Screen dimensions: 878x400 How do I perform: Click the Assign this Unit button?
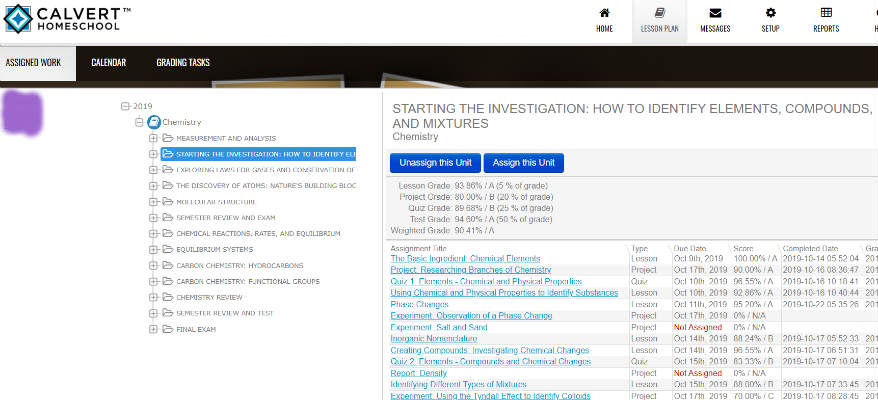[x=524, y=162]
